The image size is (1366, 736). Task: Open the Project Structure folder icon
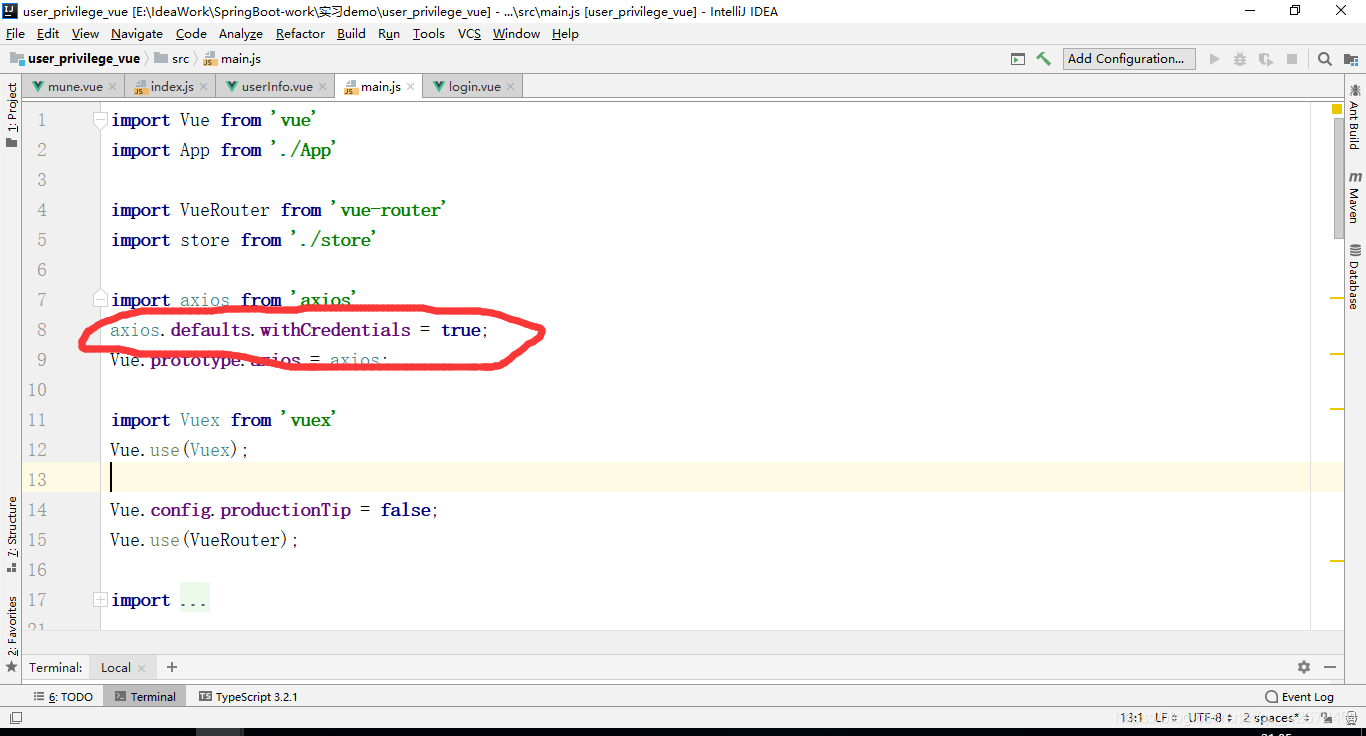point(1351,59)
